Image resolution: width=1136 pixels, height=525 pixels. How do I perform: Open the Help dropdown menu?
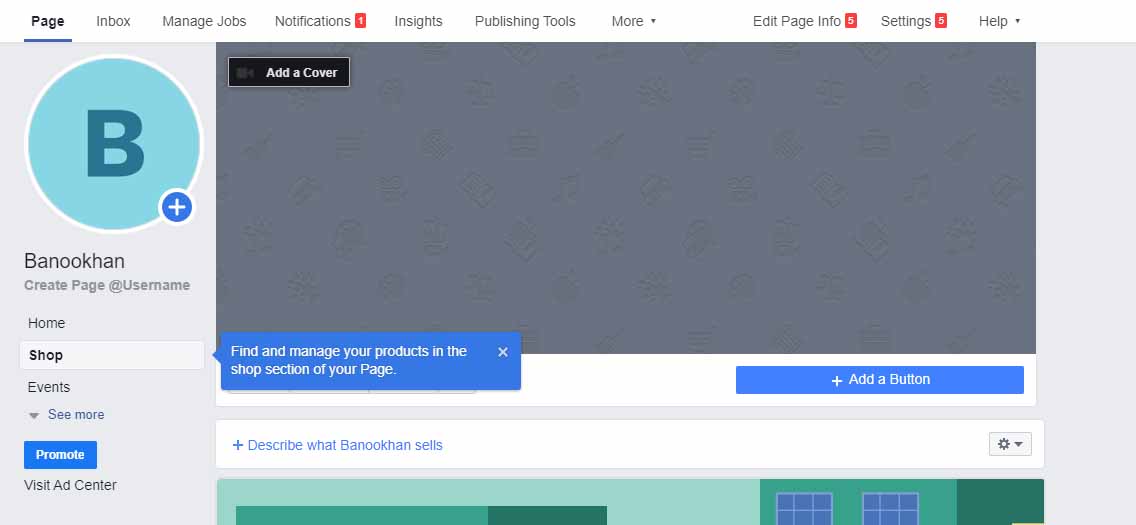click(x=999, y=21)
